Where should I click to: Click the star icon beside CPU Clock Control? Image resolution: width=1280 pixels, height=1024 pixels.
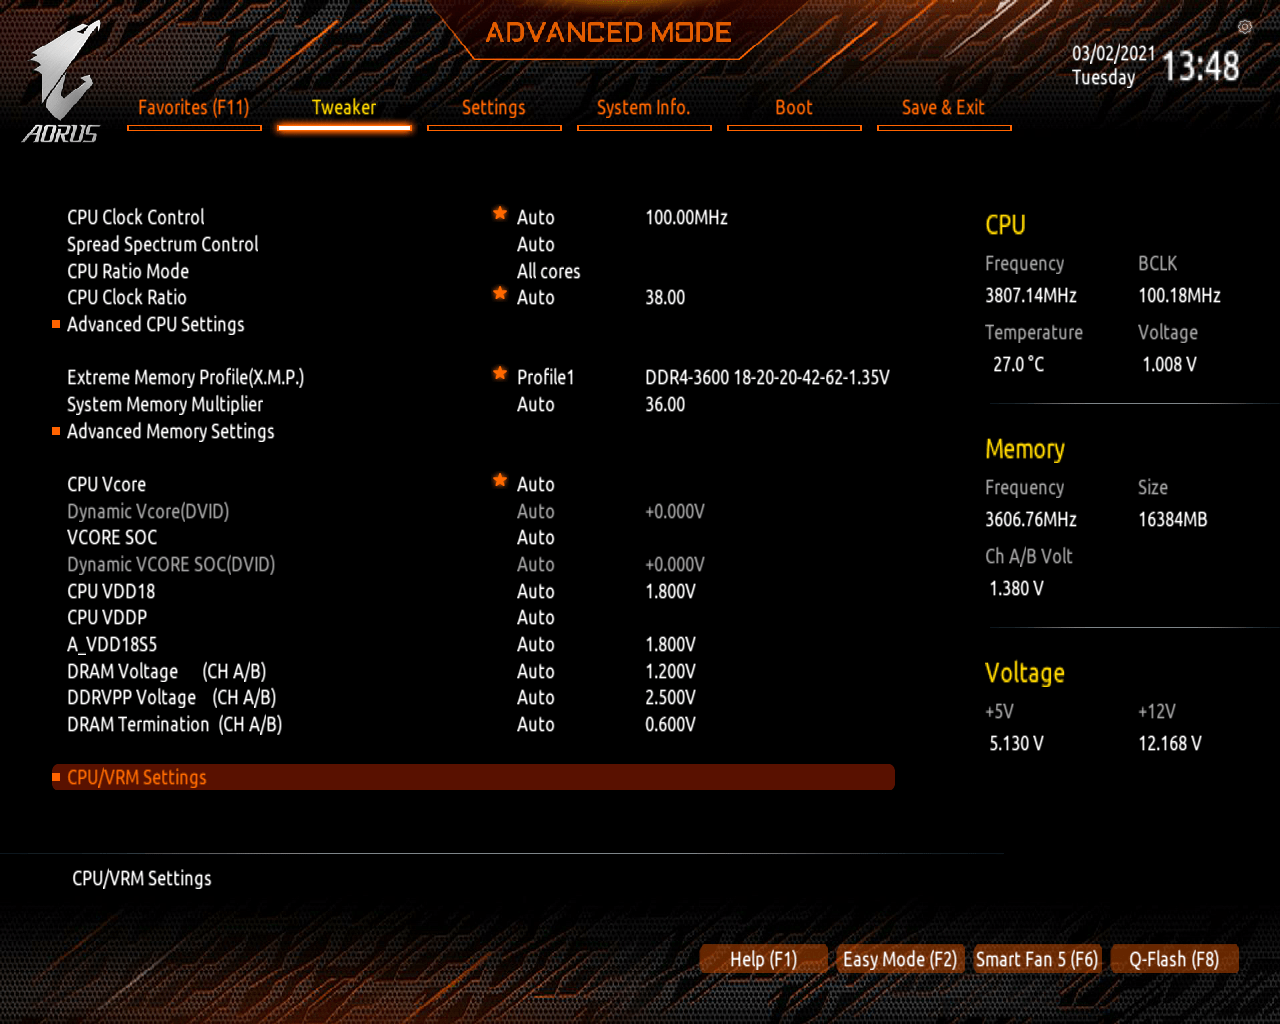(500, 213)
